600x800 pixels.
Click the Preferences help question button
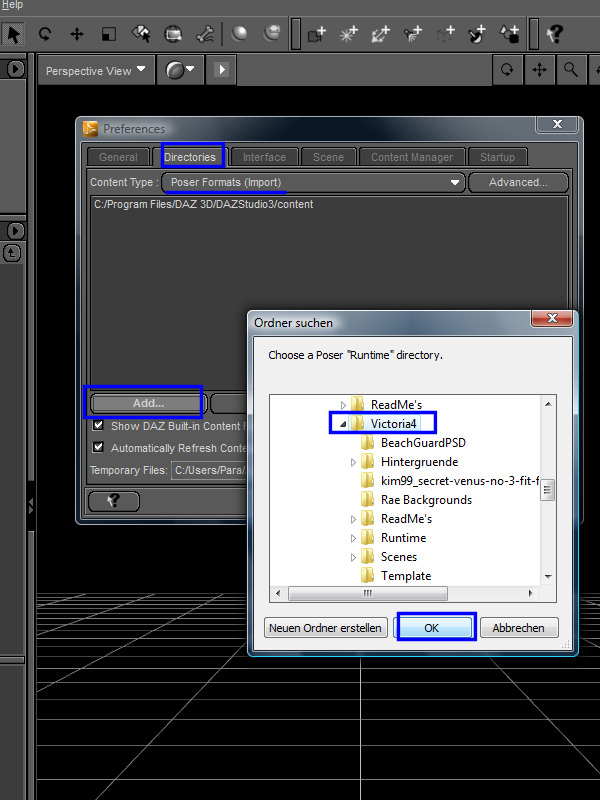[114, 501]
